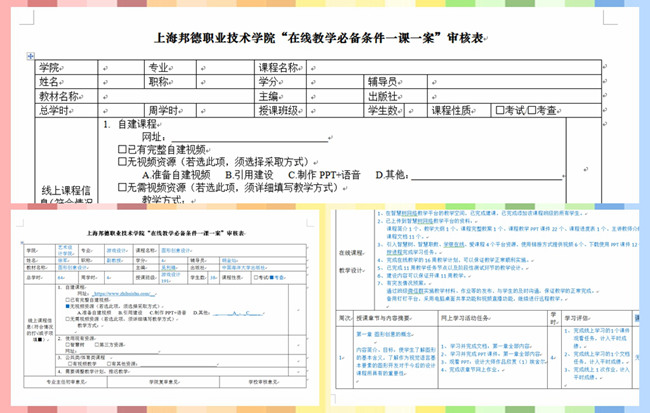Click the D.其他 blank line in top form
The height and width of the screenshot is (413, 650).
click(x=487, y=175)
